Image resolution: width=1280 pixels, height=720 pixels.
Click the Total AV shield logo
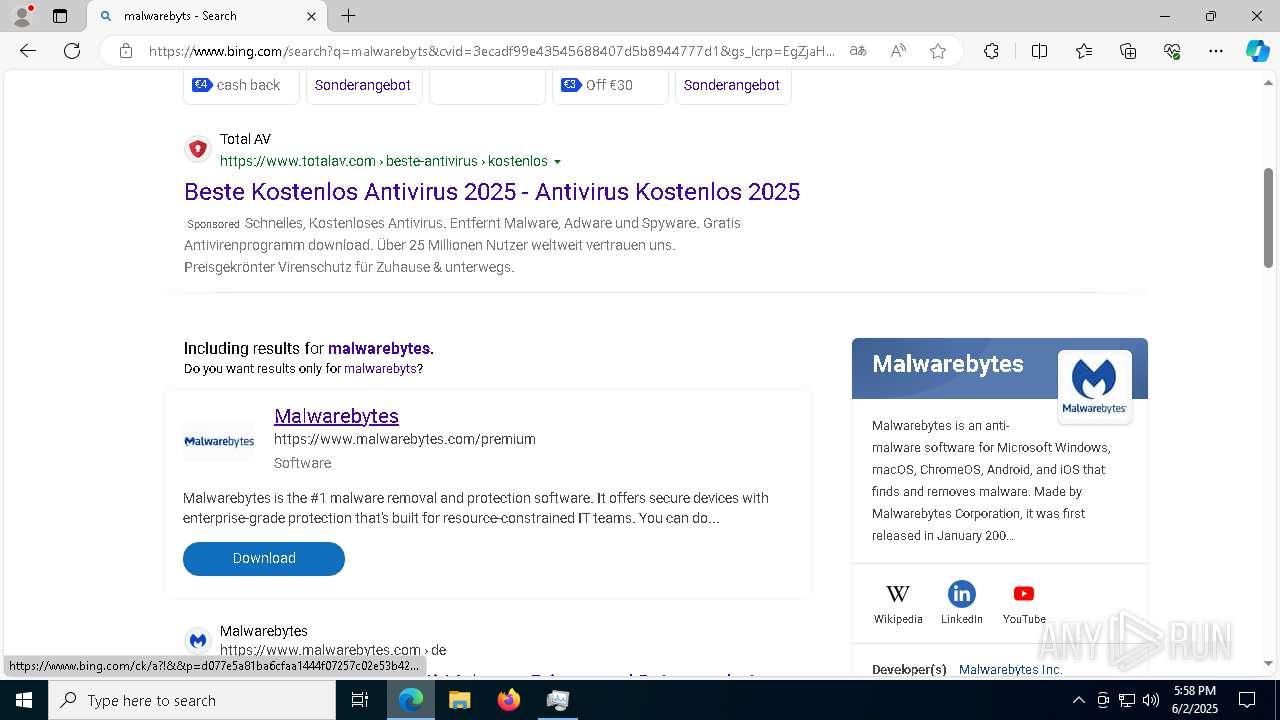(x=198, y=149)
